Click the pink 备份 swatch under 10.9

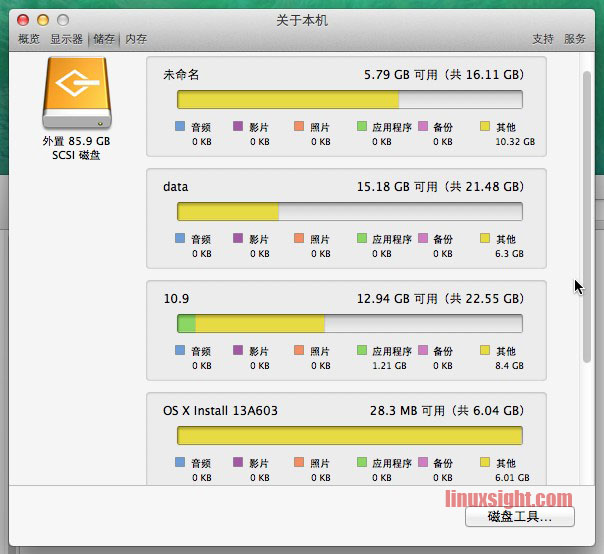(x=423, y=350)
